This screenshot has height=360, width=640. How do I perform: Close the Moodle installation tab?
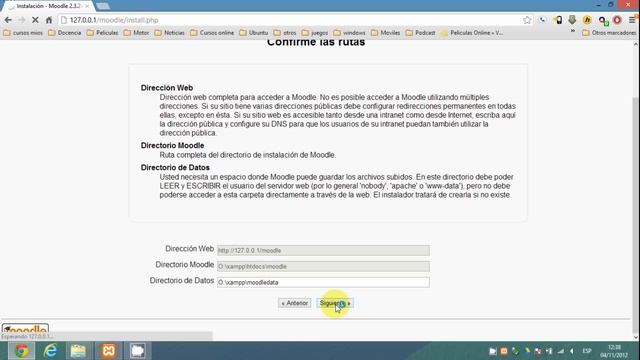(87, 6)
